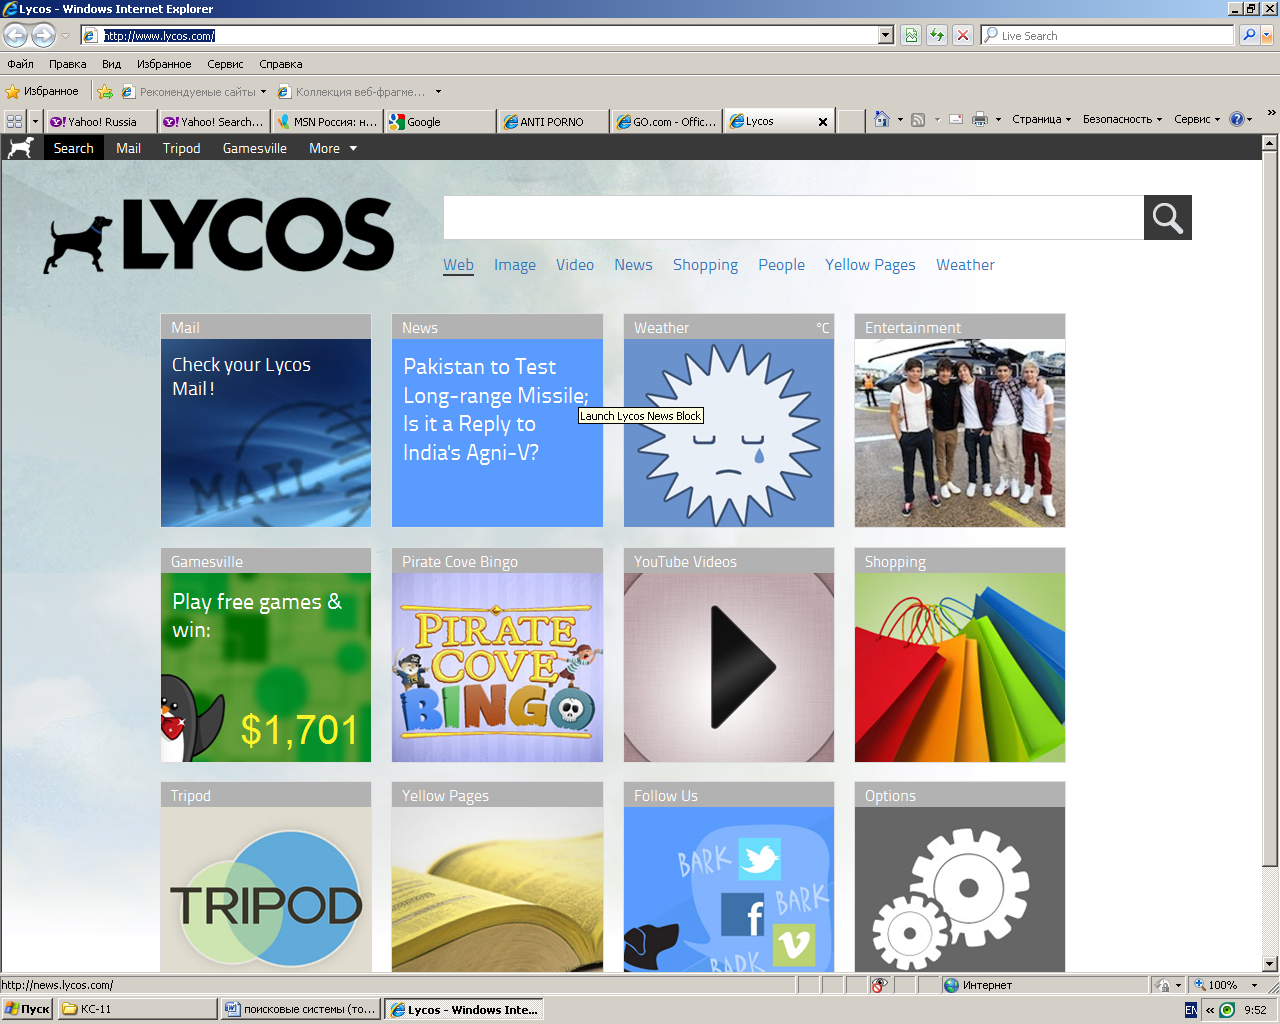Switch to the Yahoo! Russia tab
This screenshot has height=1024, width=1280.
pos(100,122)
